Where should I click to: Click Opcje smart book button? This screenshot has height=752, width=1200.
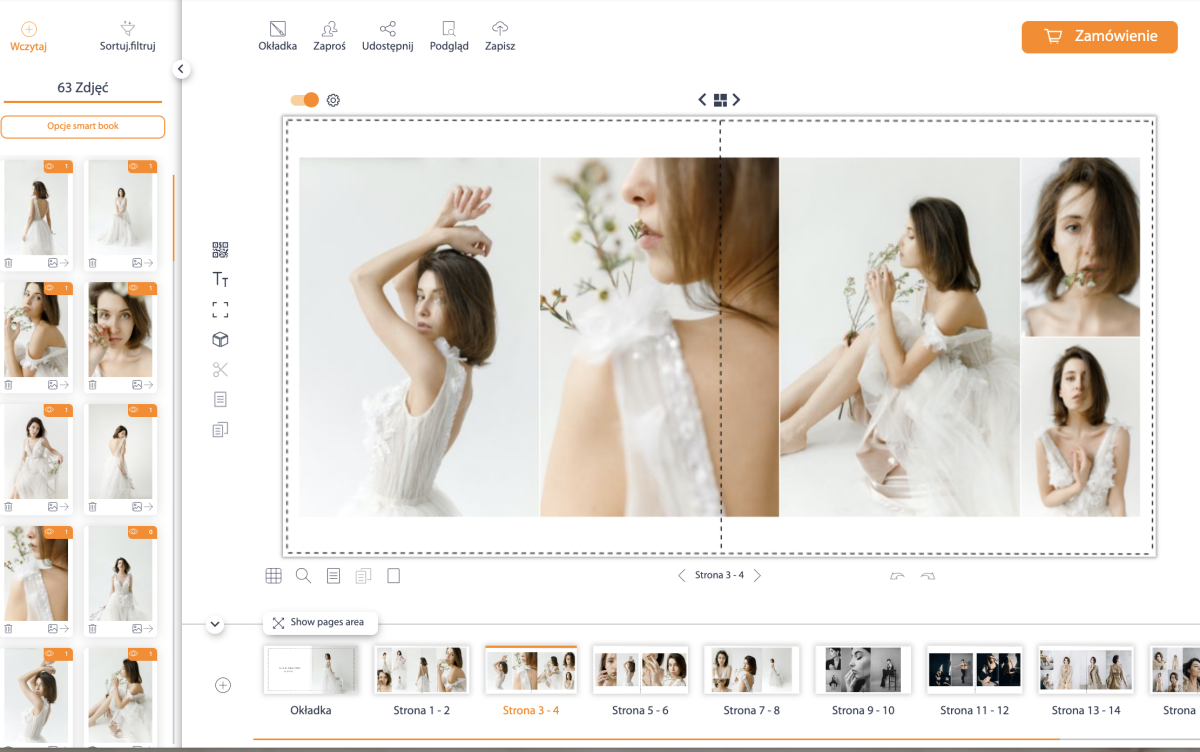pyautogui.click(x=82, y=127)
